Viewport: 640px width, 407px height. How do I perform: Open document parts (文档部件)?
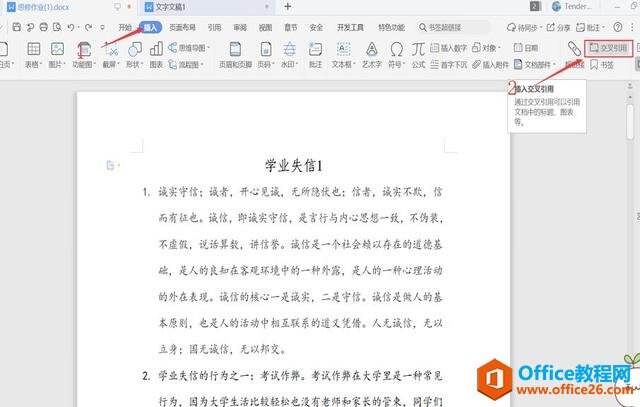coord(535,64)
